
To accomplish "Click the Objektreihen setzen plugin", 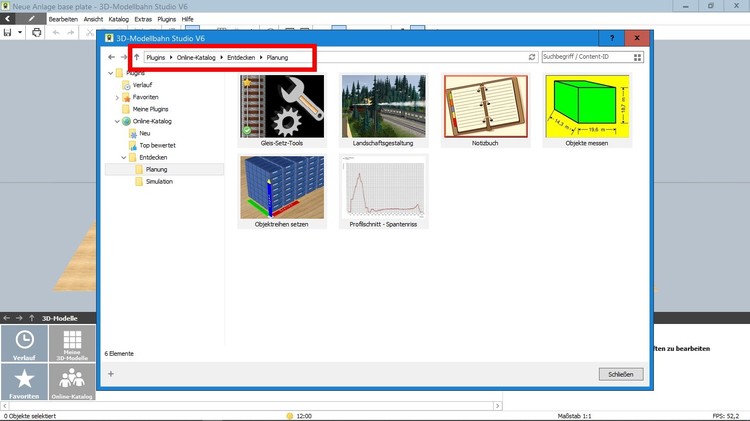I will point(283,187).
